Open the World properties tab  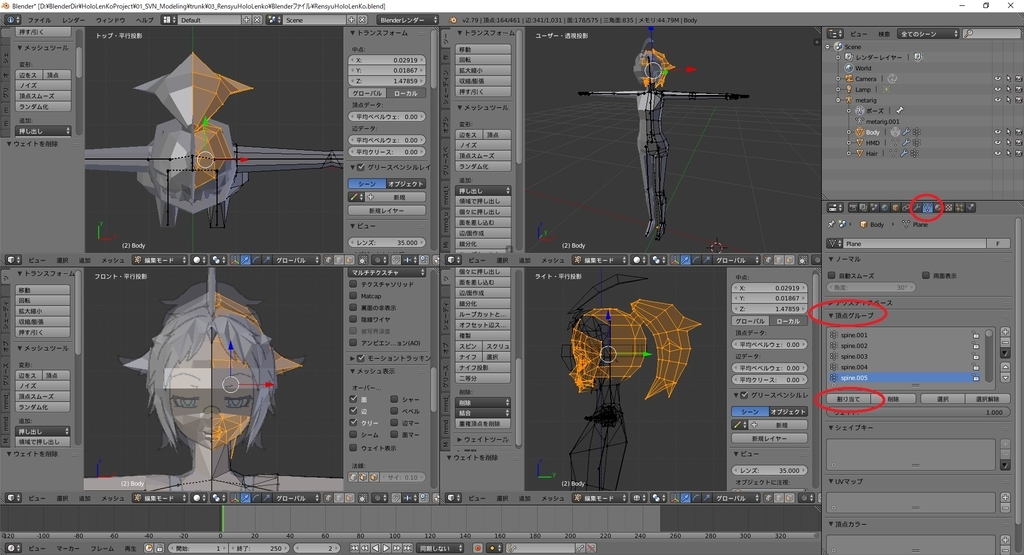(x=885, y=208)
